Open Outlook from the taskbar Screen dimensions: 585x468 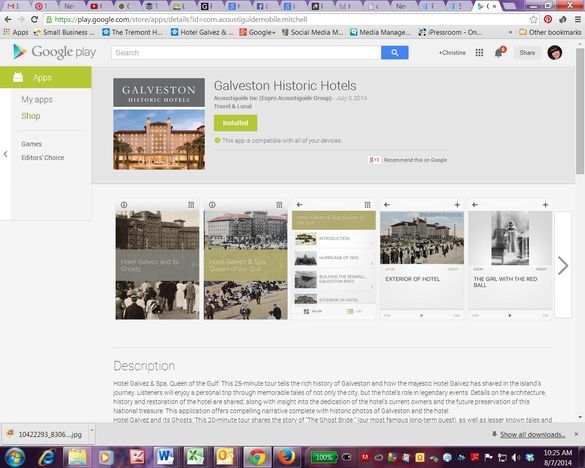pyautogui.click(x=225, y=457)
